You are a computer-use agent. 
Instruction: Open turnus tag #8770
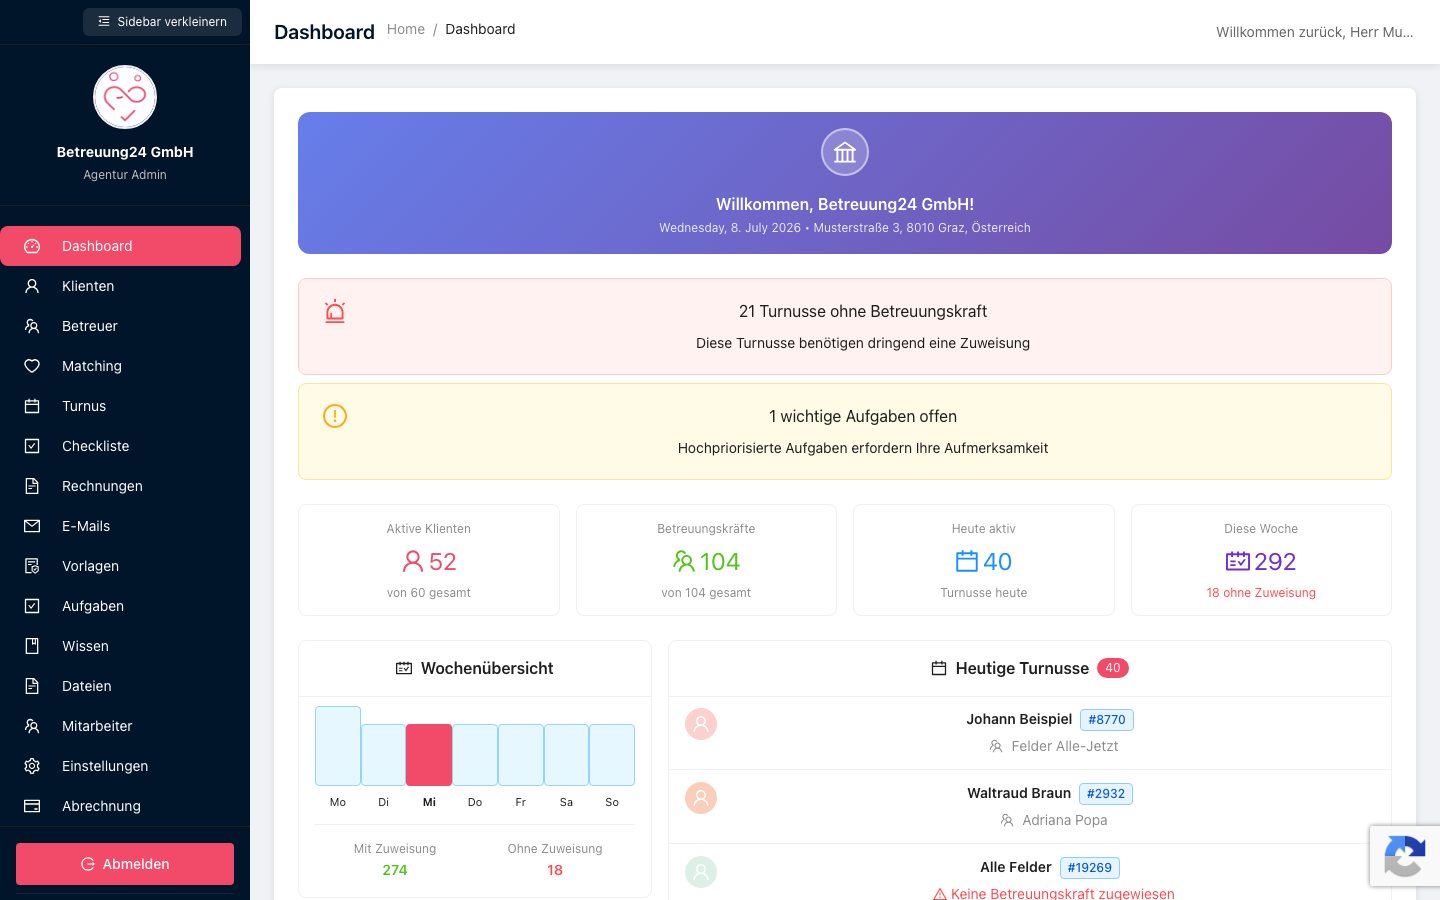pyautogui.click(x=1107, y=720)
